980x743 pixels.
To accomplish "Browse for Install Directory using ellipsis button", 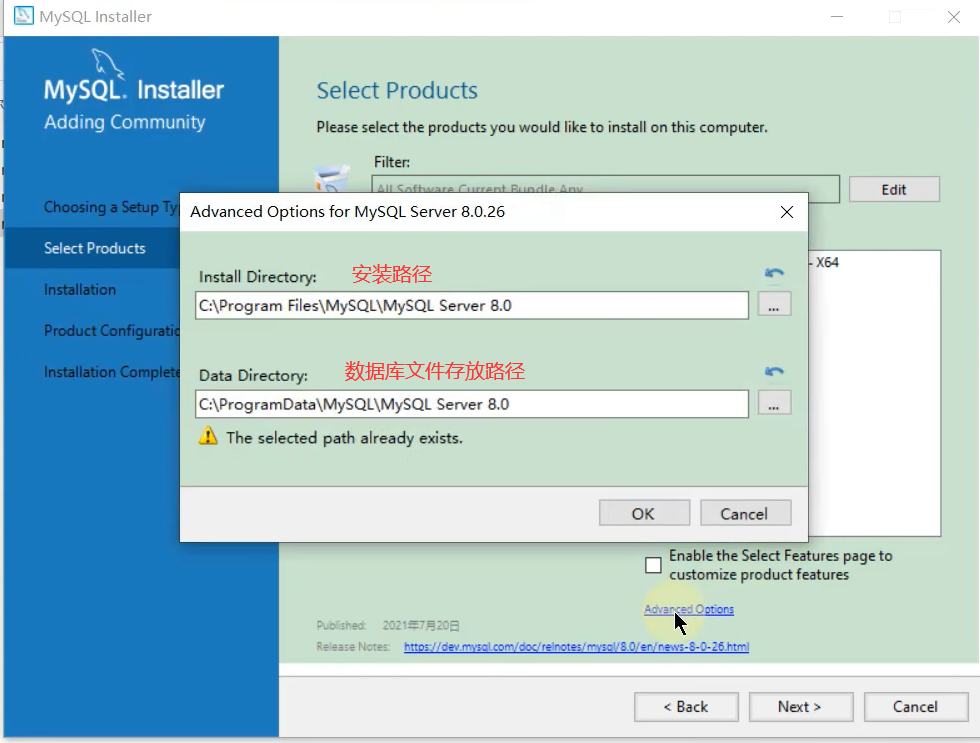I will (x=774, y=306).
